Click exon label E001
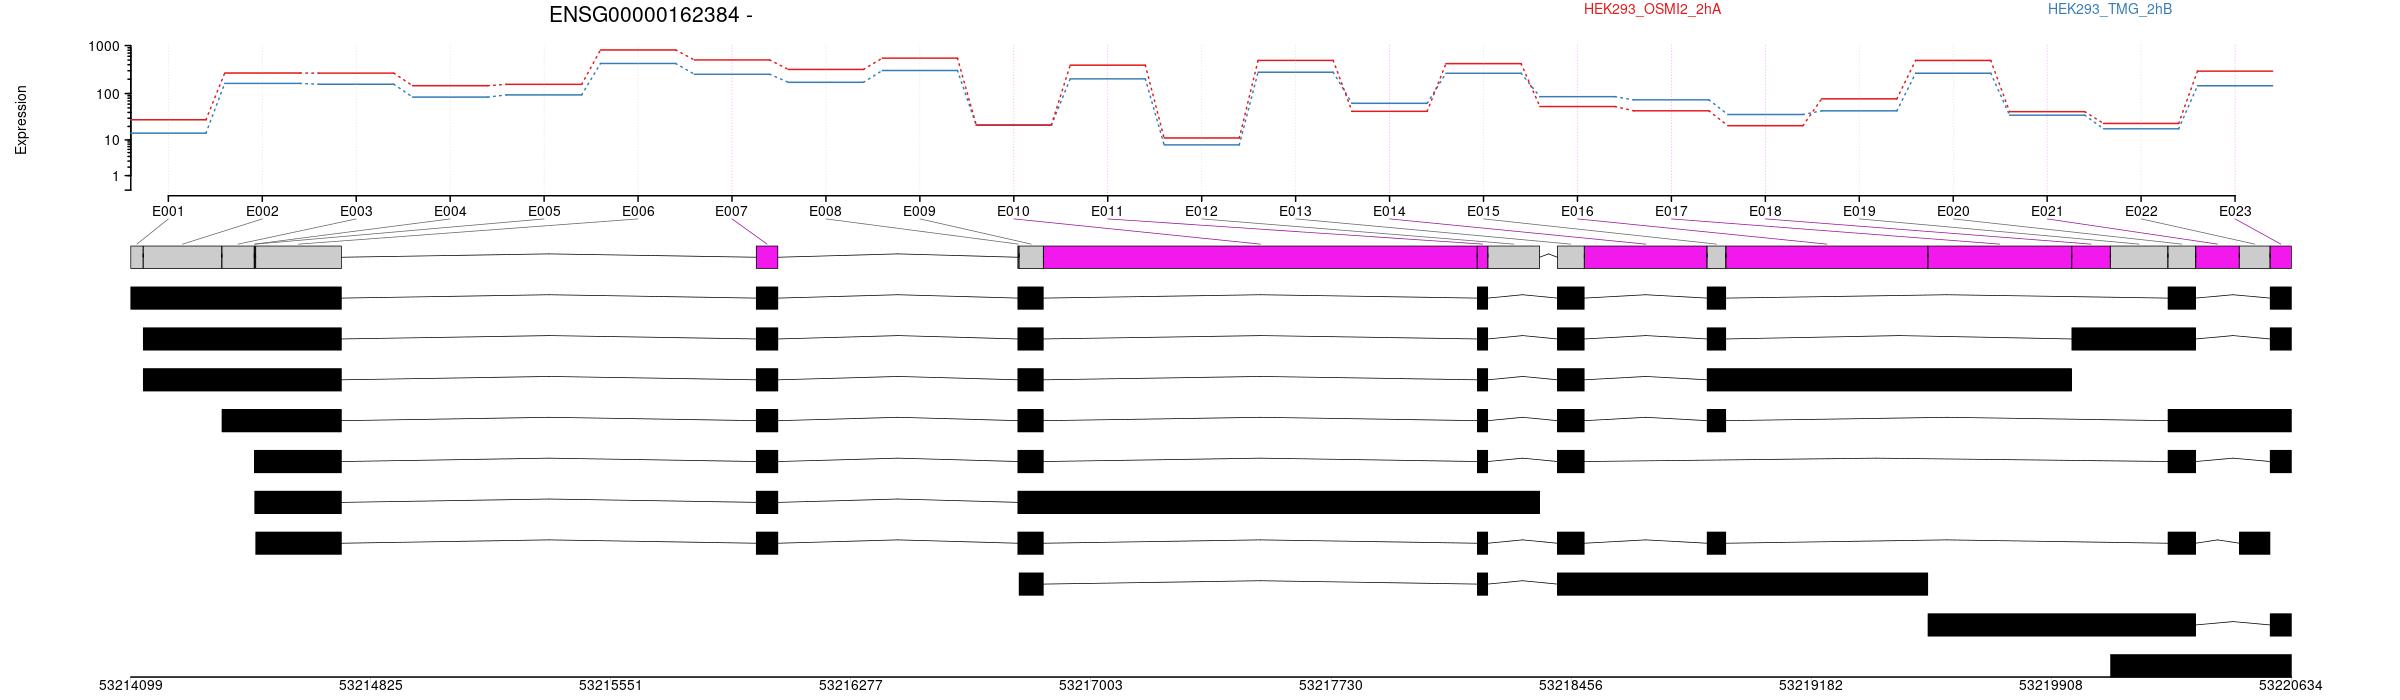2400x700 pixels. pos(168,211)
